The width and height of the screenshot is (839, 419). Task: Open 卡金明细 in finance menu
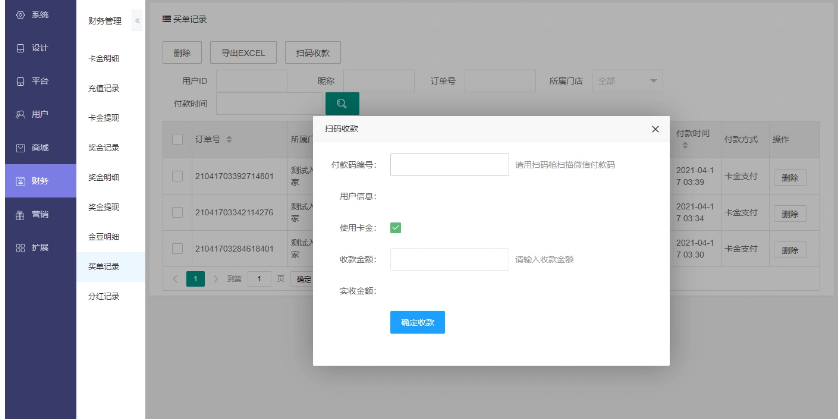(103, 58)
